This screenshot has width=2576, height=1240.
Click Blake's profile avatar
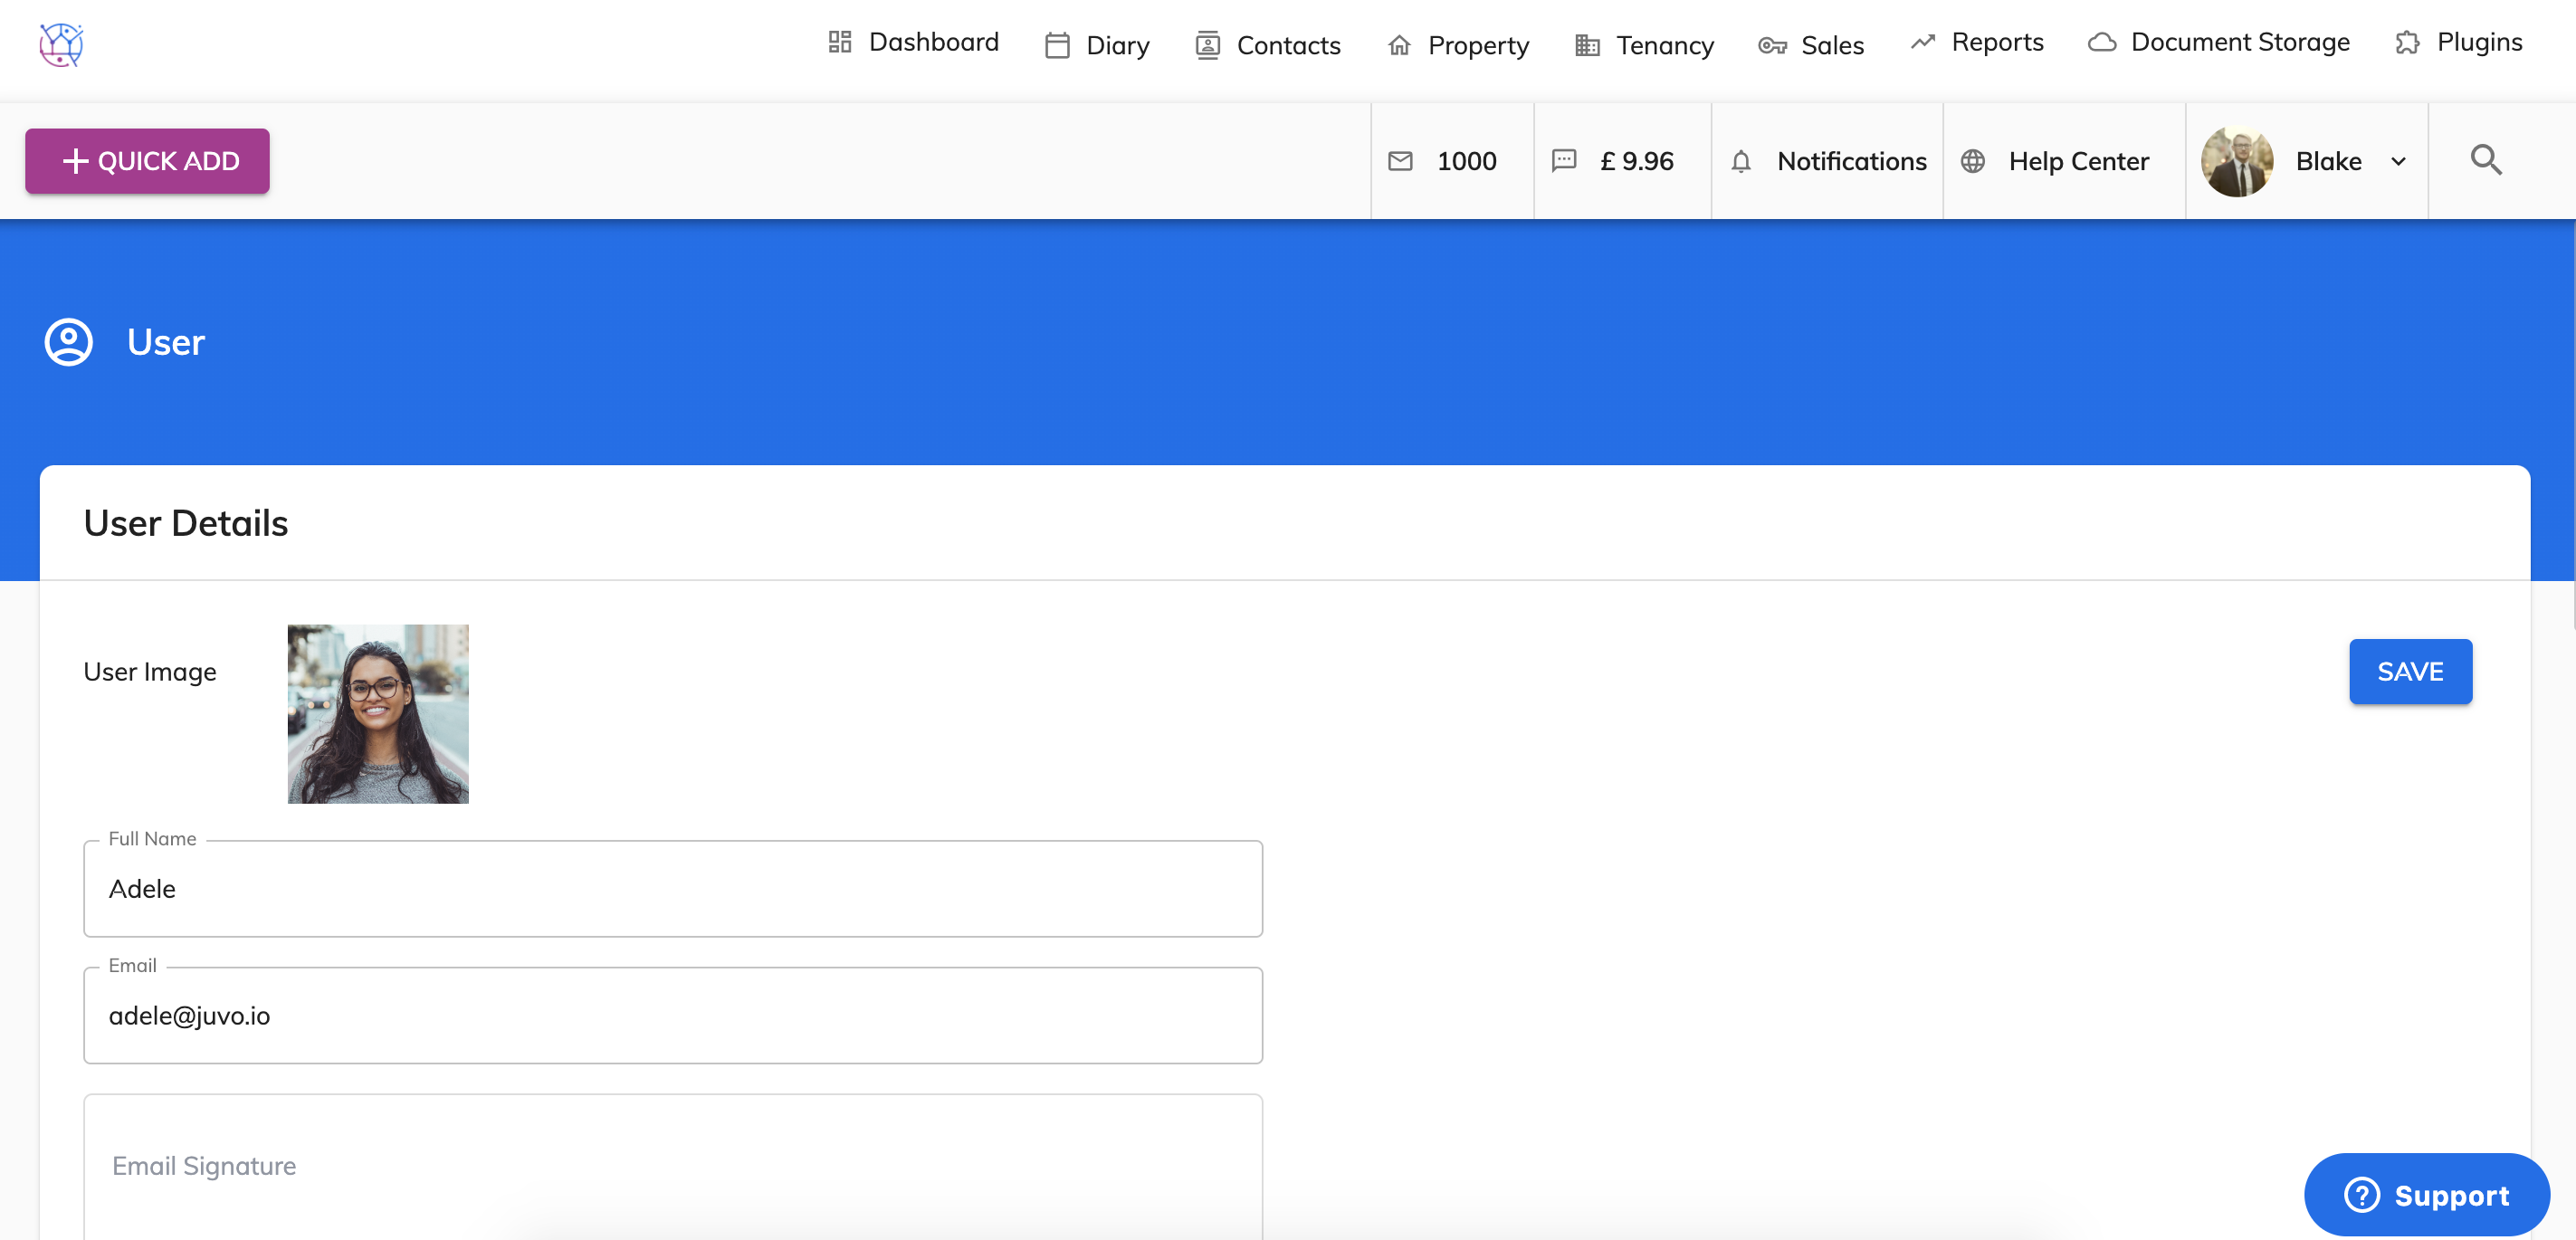[2237, 161]
